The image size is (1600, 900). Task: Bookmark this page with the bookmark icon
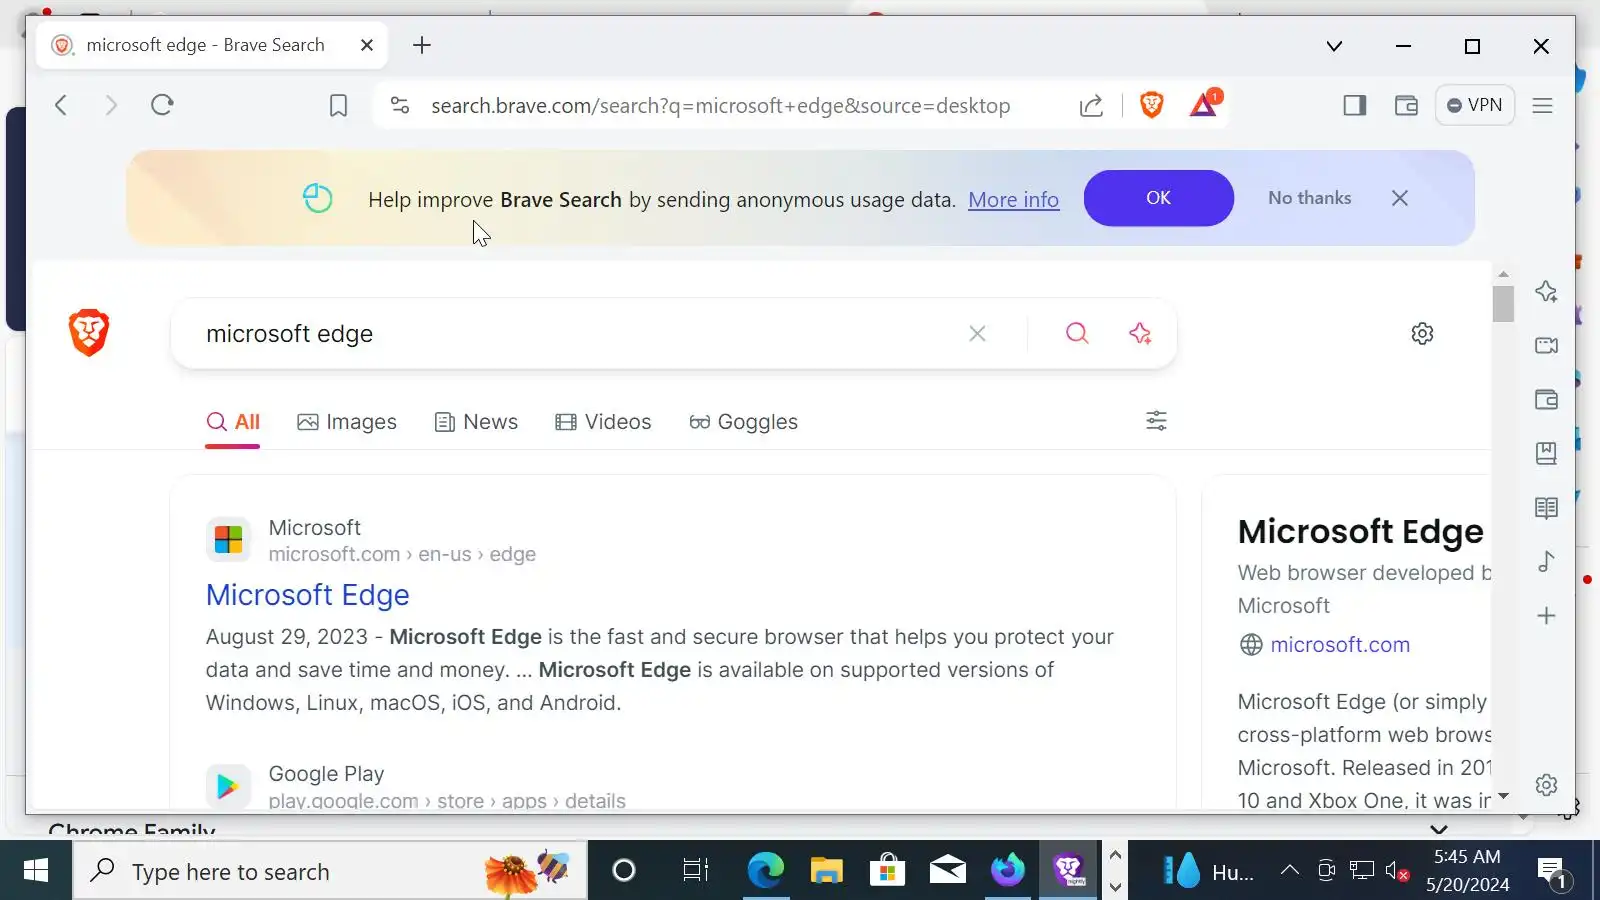[338, 106]
